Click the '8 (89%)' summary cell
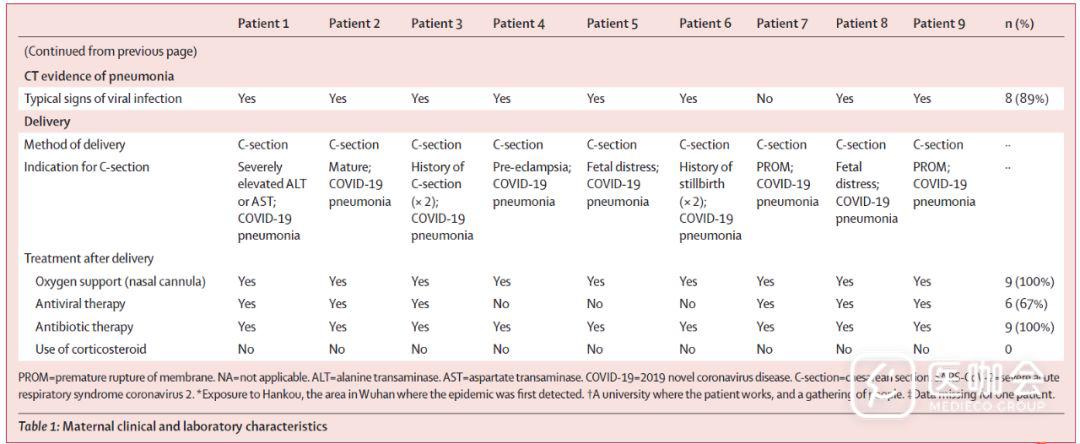Image resolution: width=1080 pixels, height=444 pixels. click(1024, 98)
